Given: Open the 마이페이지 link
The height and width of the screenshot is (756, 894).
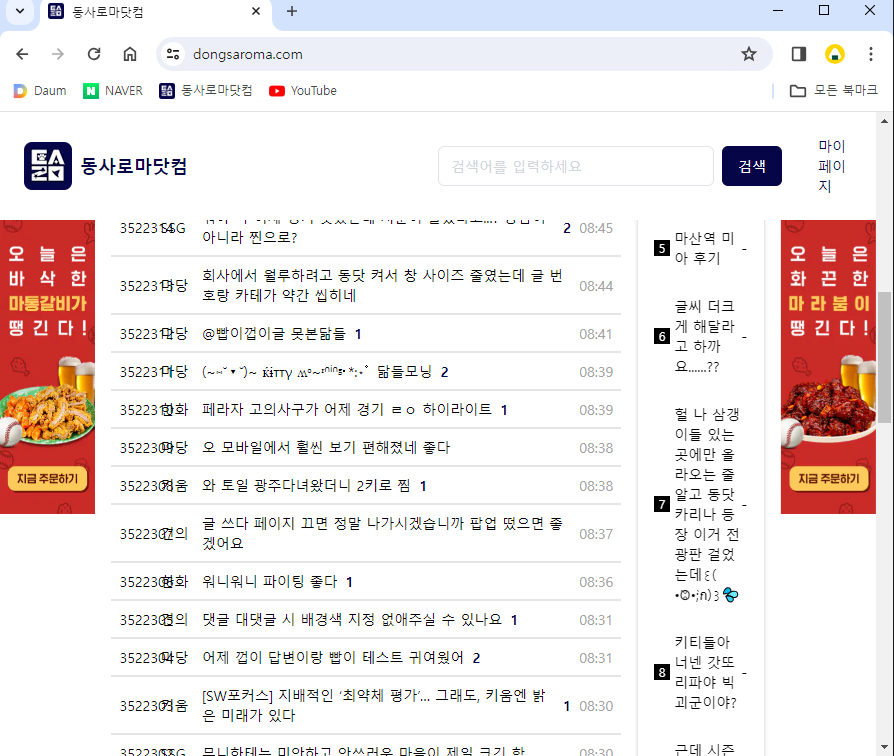Looking at the screenshot, I should coord(831,166).
